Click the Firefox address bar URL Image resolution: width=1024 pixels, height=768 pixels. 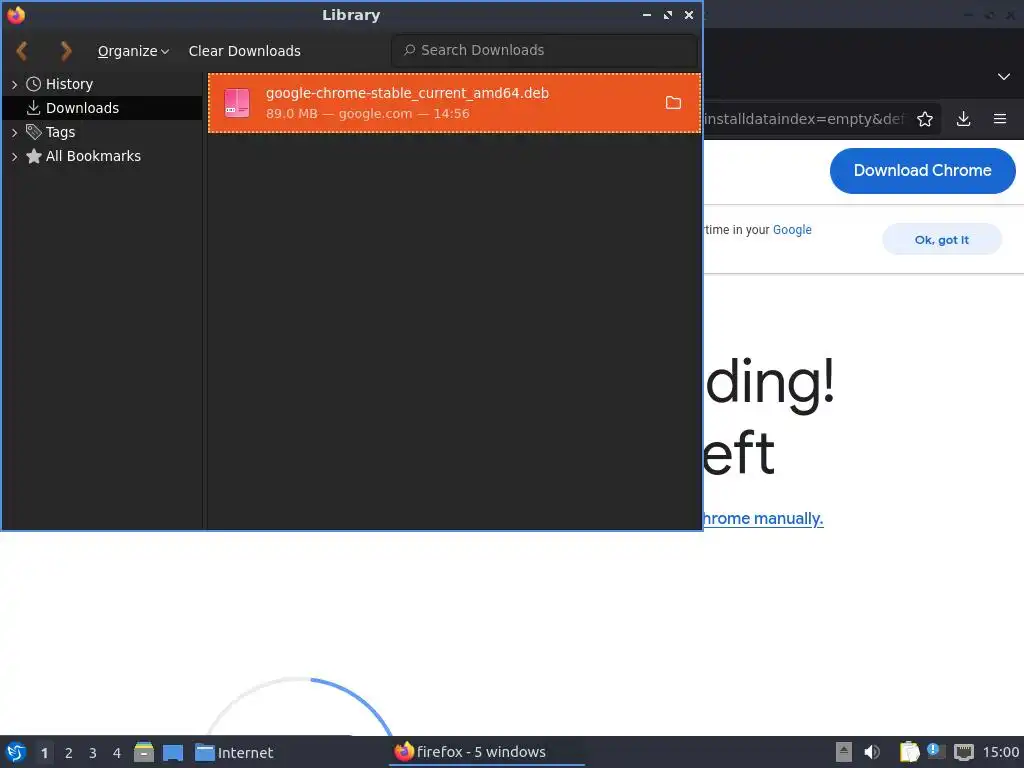click(x=805, y=119)
